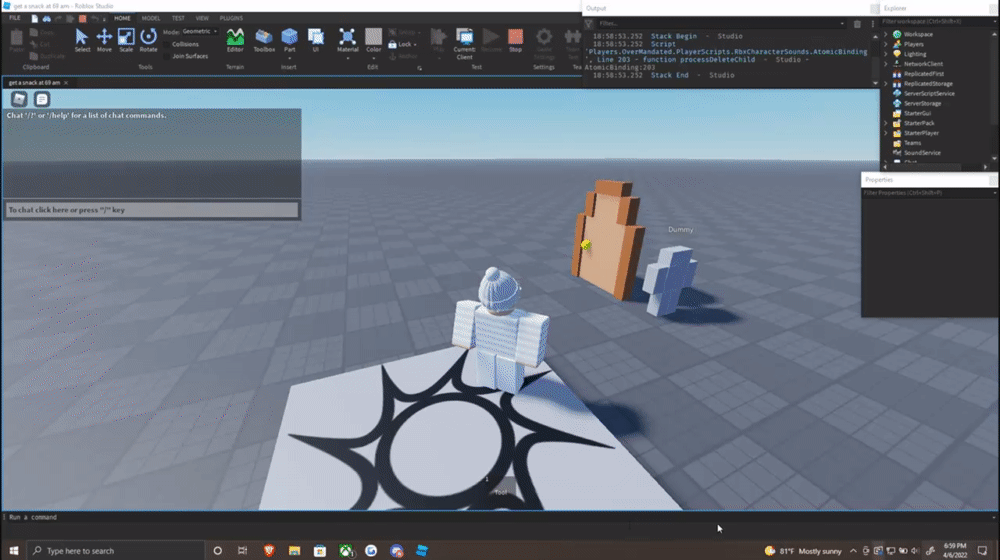This screenshot has height=560, width=1000.
Task: Open Windows Start menu
Action: 13,550
